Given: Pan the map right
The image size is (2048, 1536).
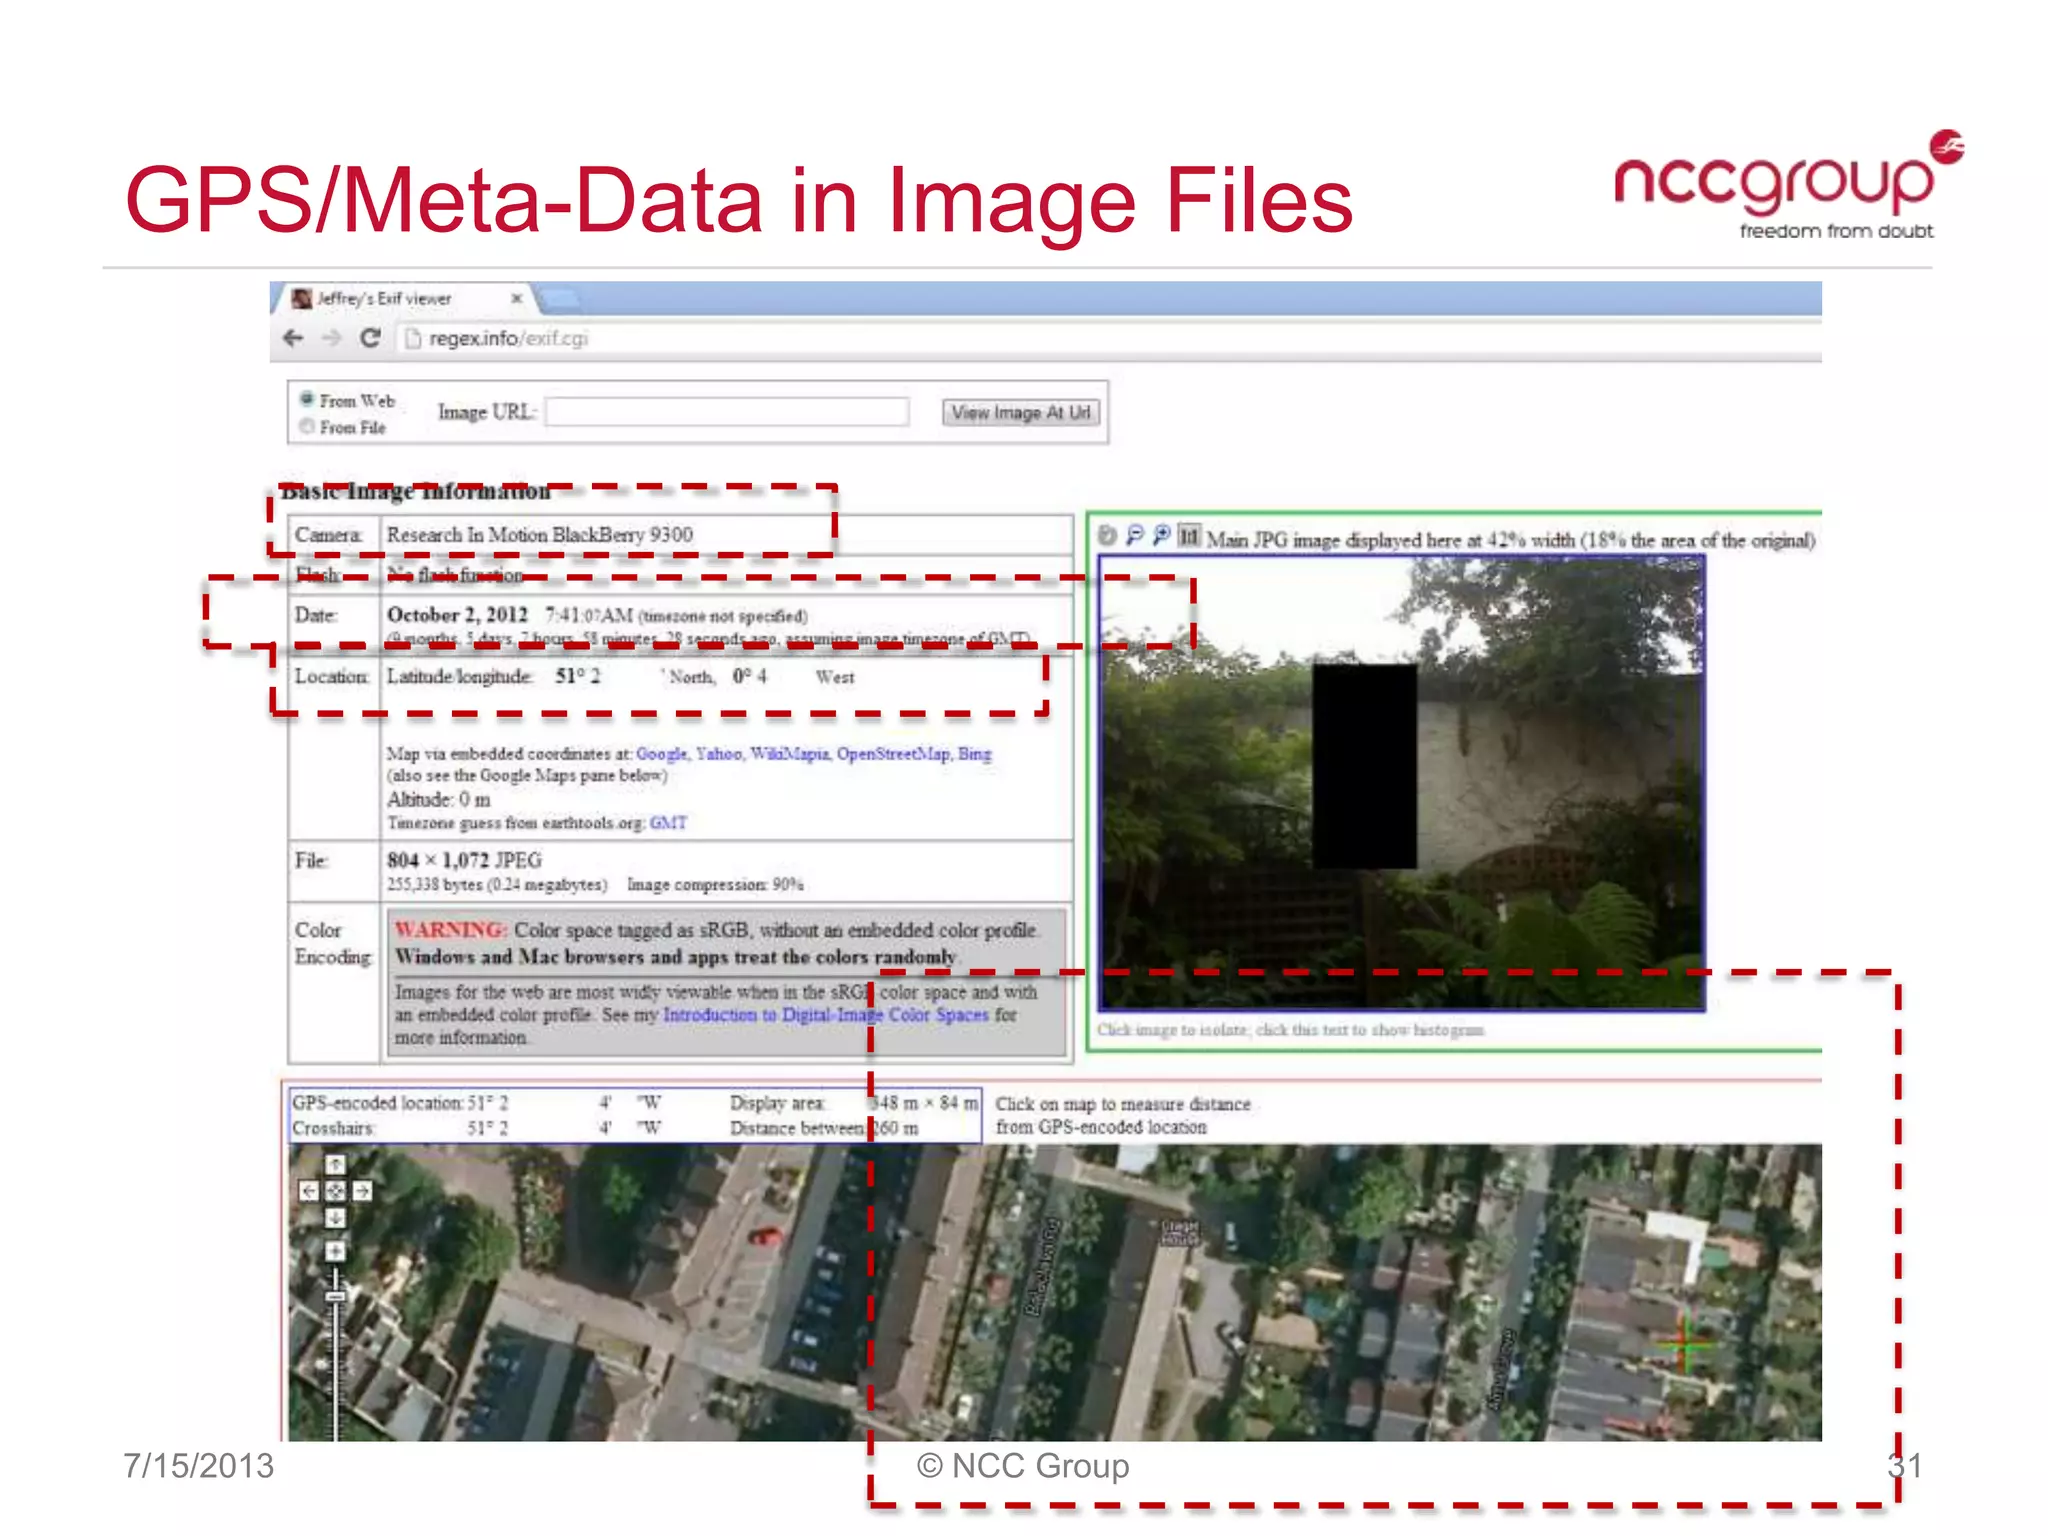Looking at the screenshot, I should click(362, 1190).
